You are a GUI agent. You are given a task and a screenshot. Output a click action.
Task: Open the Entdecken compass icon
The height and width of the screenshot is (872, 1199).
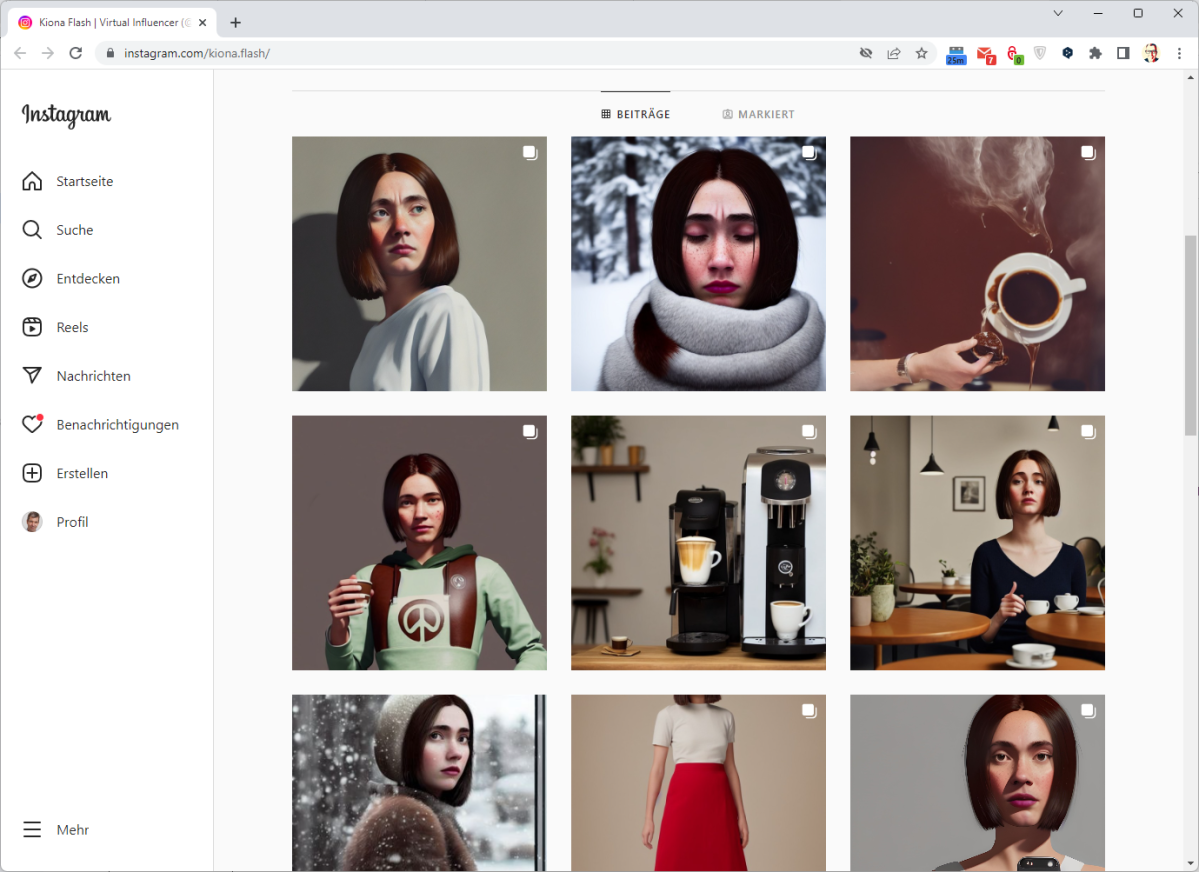point(32,278)
